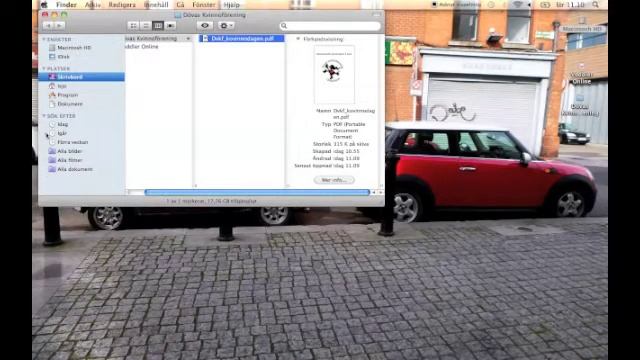Switch to column view
The width and height of the screenshot is (640, 360).
(x=158, y=25)
